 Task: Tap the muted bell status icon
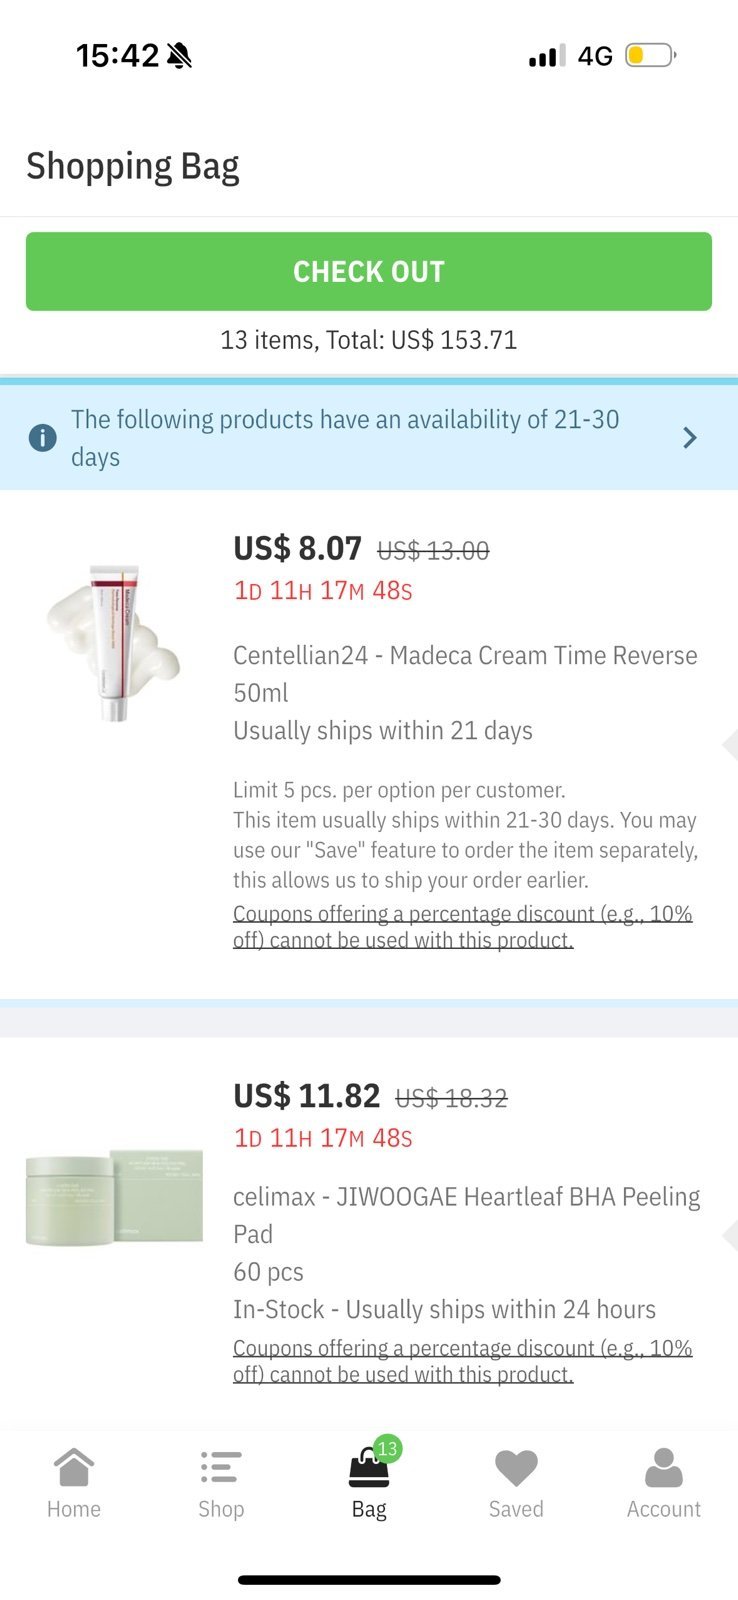(180, 56)
